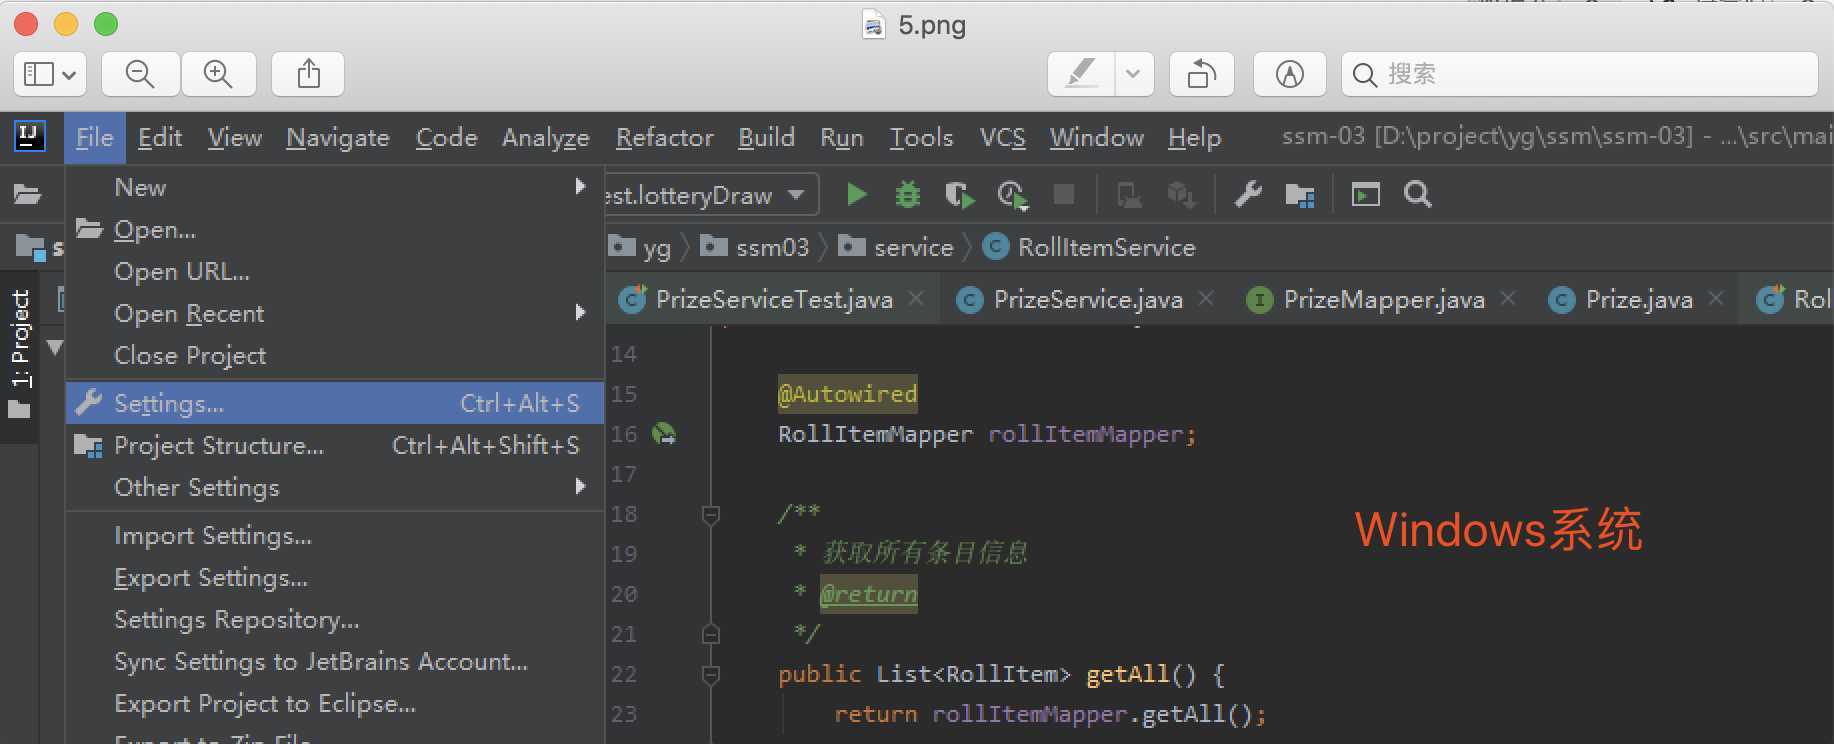Choose Export Settings... entry
Image resolution: width=1834 pixels, height=744 pixels.
coord(335,578)
